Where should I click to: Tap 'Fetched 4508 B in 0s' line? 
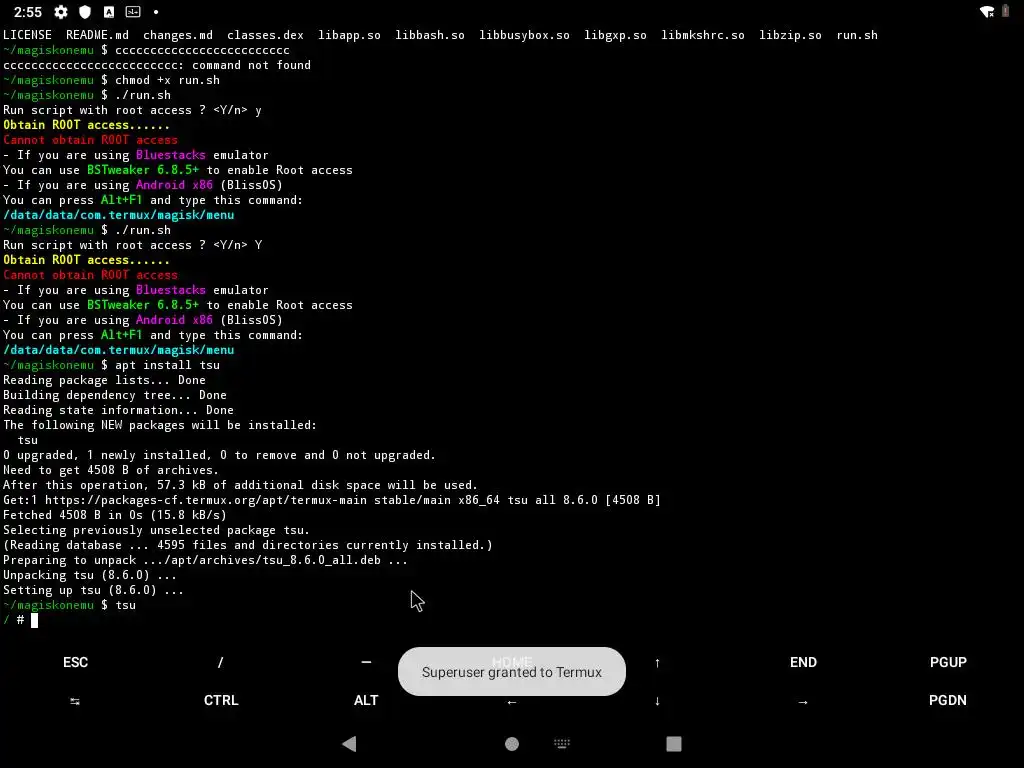(x=115, y=515)
